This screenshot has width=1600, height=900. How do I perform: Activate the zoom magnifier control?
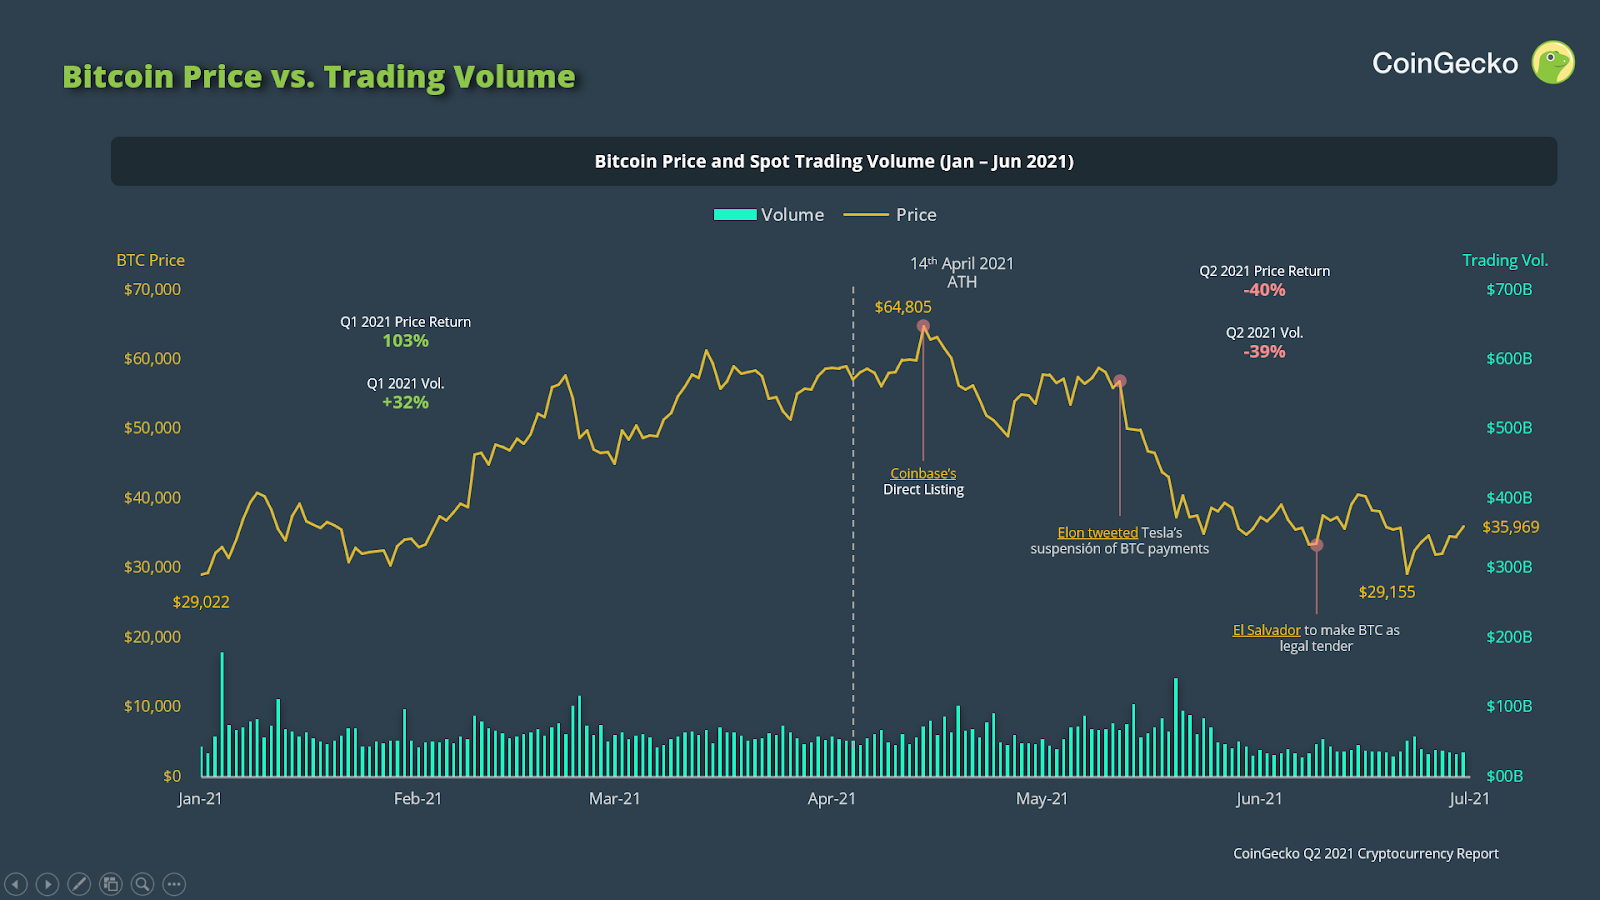[x=143, y=884]
